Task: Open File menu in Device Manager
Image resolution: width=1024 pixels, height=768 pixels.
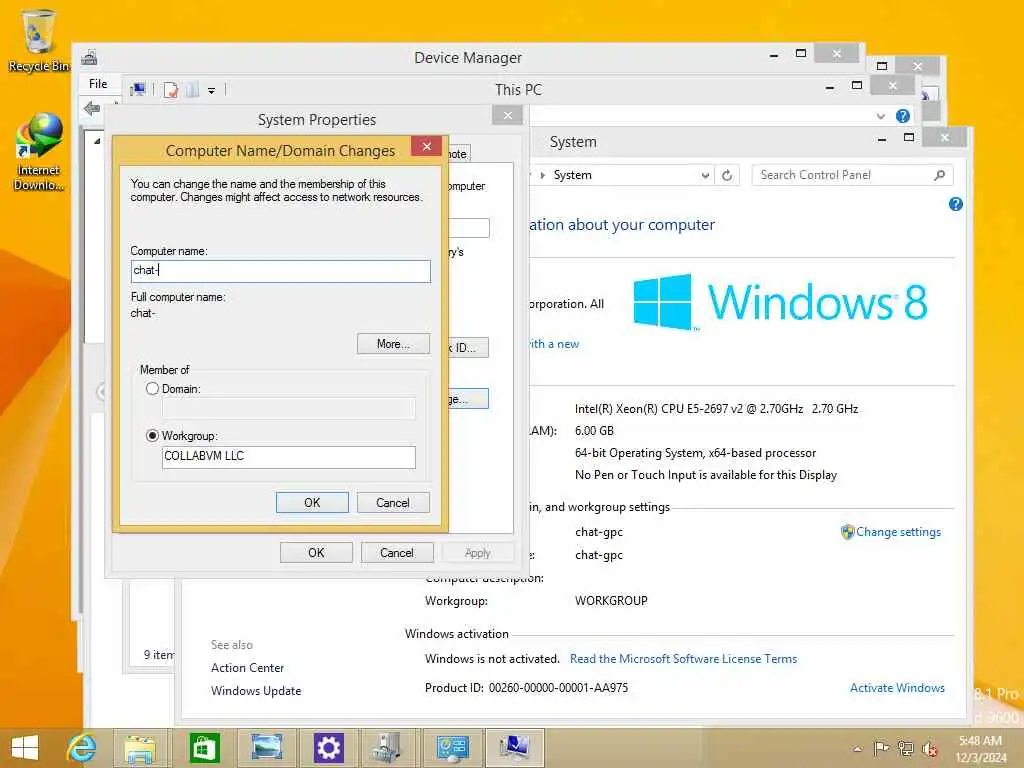Action: pos(98,84)
